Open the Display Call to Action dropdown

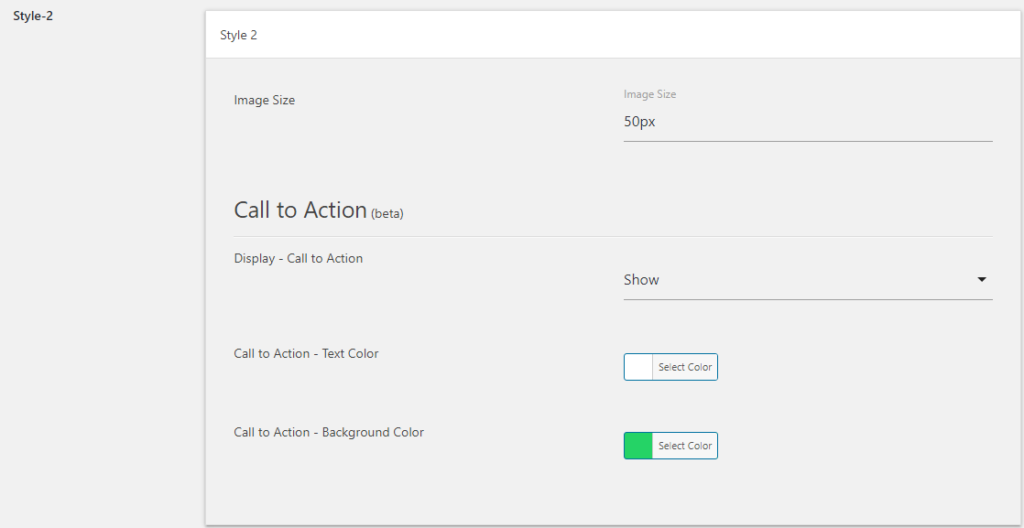coord(807,280)
